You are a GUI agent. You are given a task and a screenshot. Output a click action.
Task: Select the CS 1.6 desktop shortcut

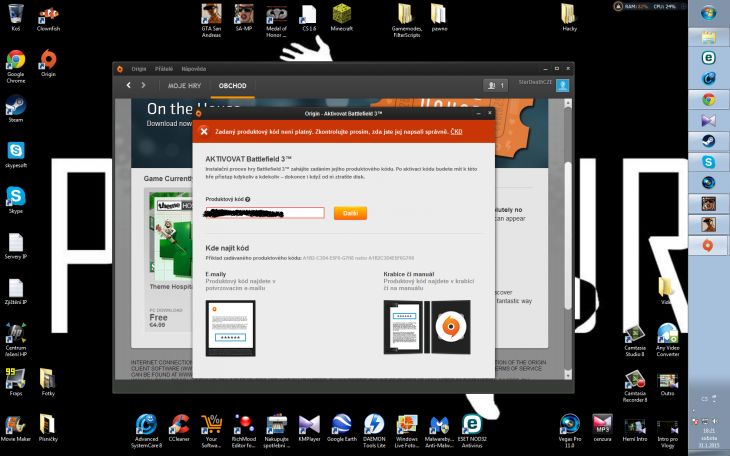coord(309,17)
